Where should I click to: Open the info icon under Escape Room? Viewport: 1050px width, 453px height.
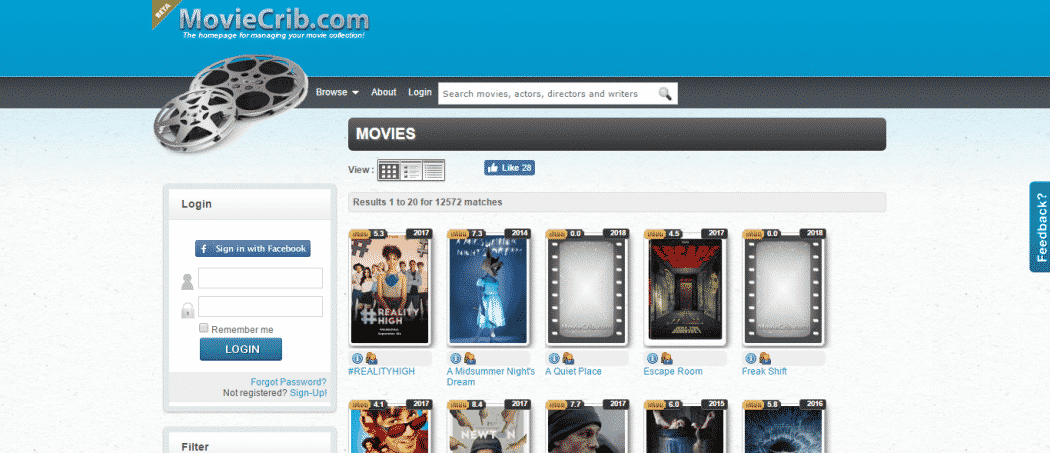click(652, 359)
